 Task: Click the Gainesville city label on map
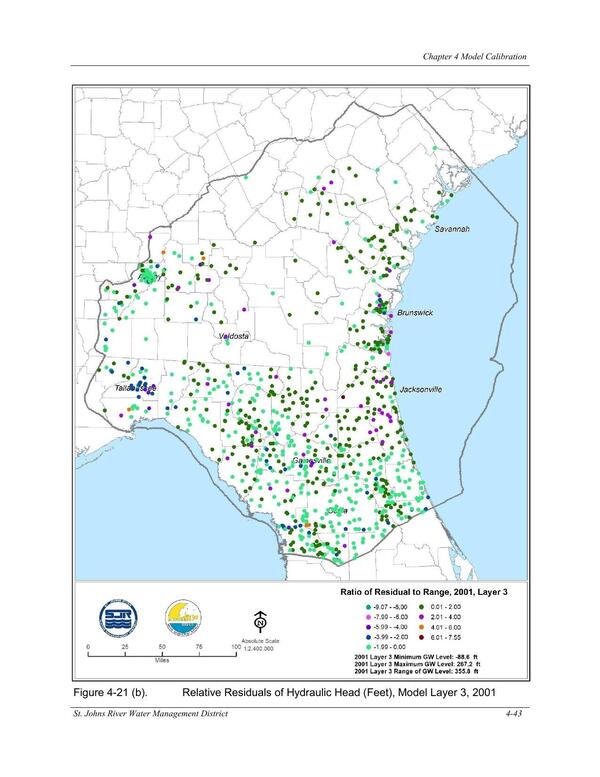coord(311,461)
